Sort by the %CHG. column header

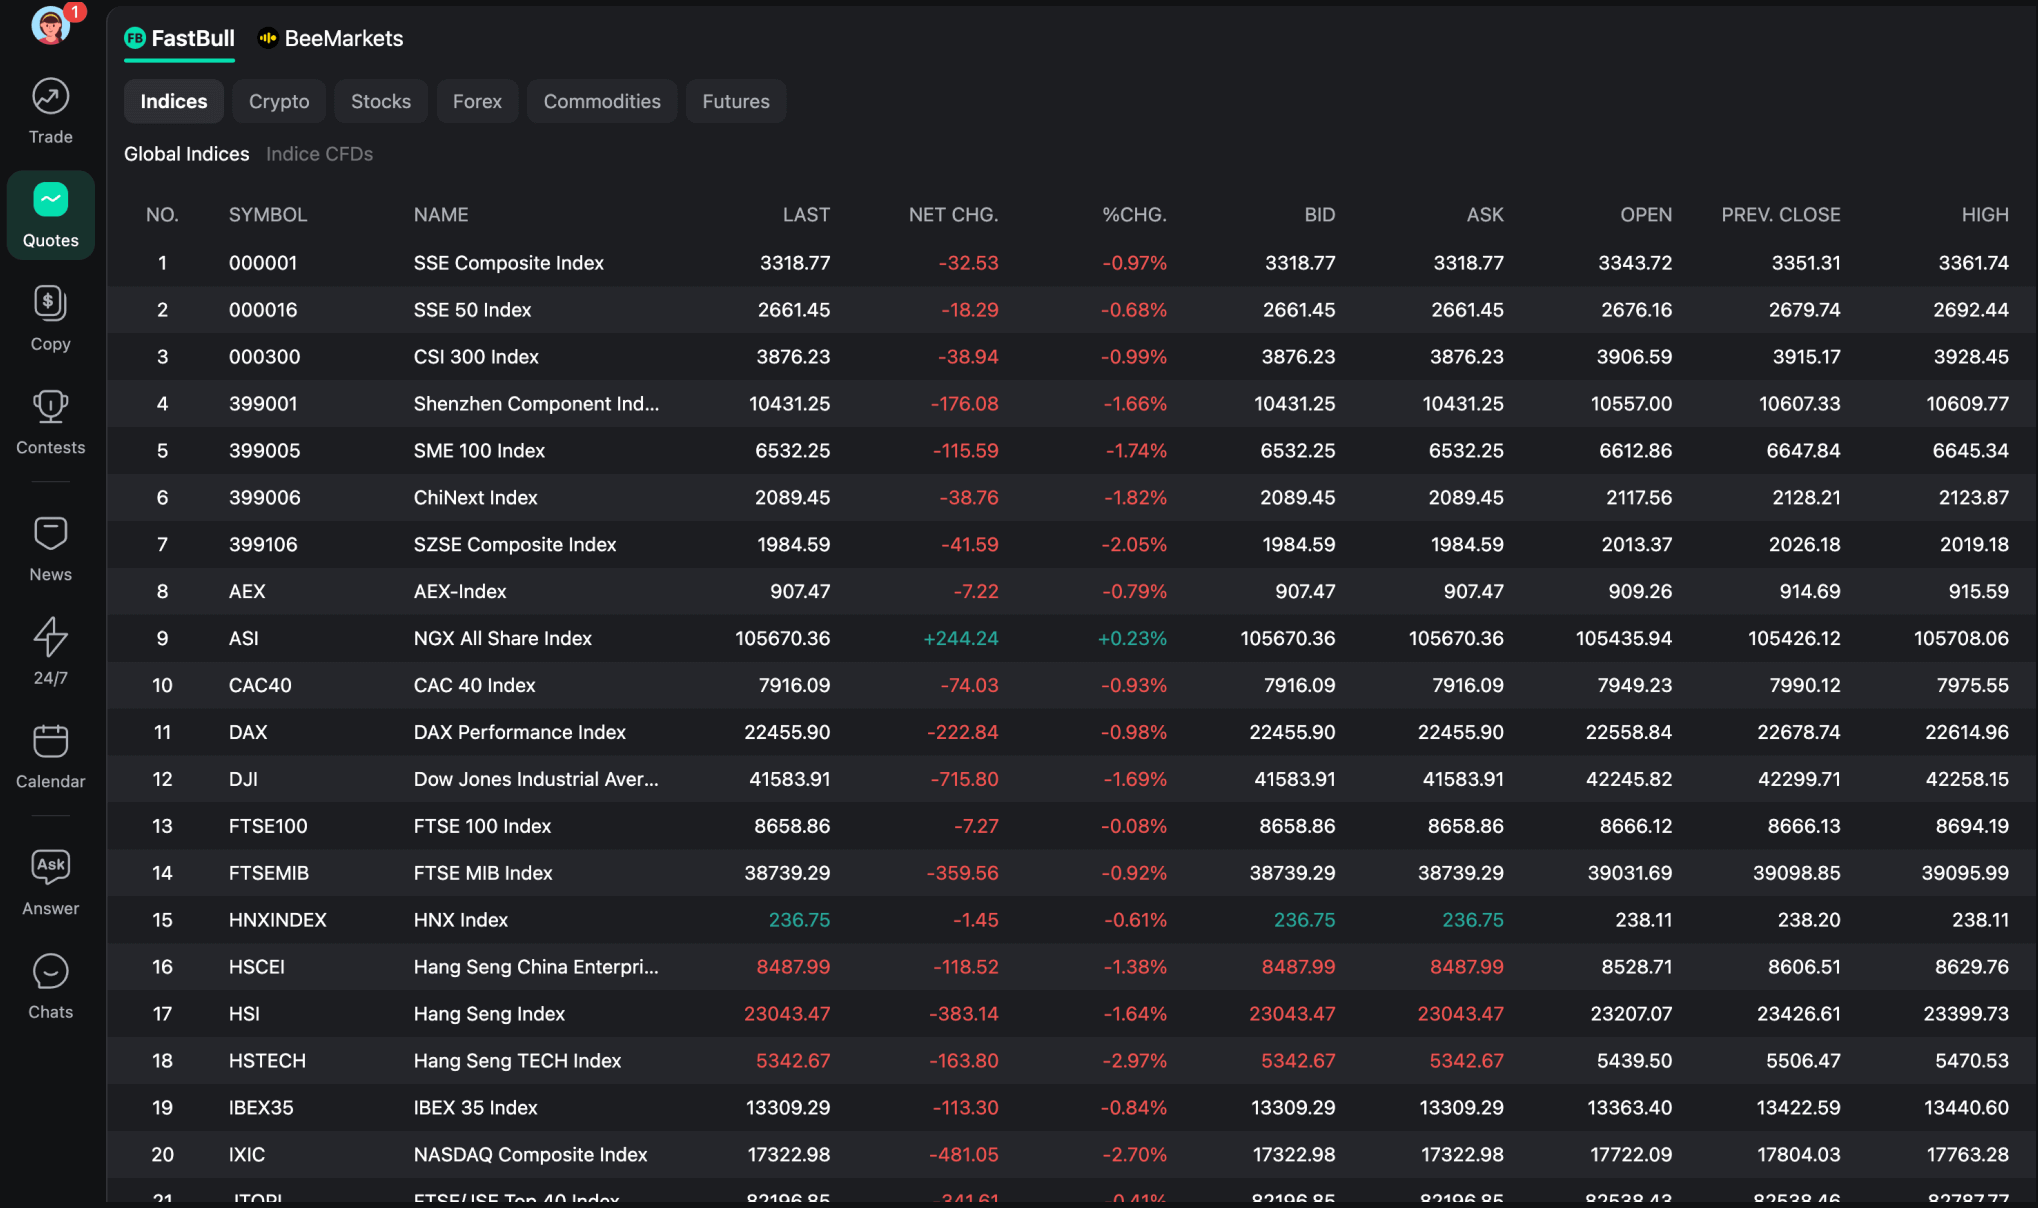pos(1133,215)
